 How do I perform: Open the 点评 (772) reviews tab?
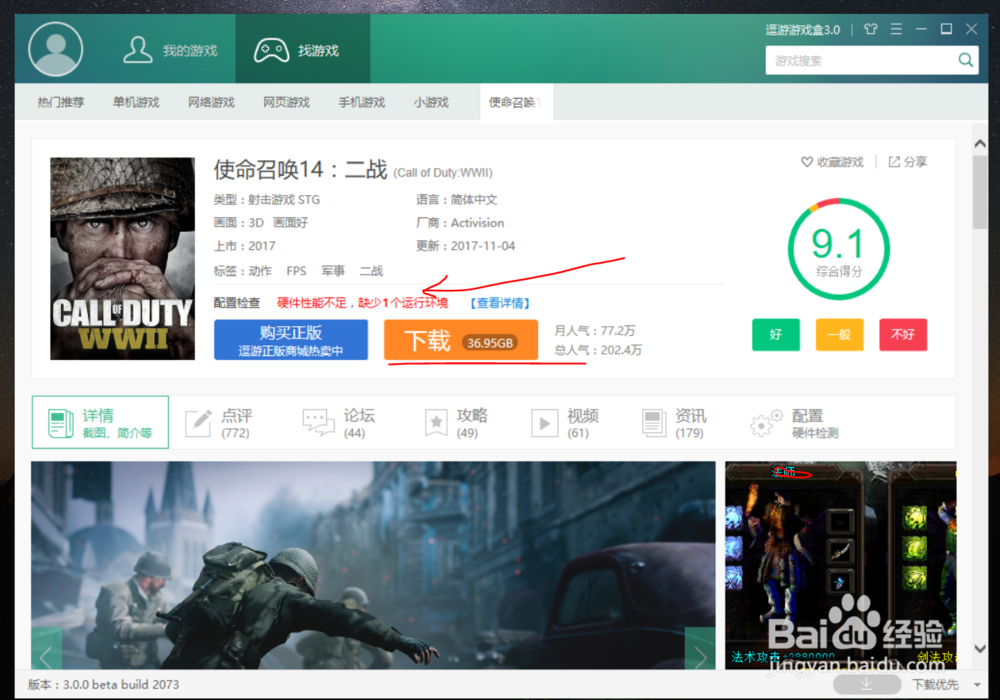point(219,423)
